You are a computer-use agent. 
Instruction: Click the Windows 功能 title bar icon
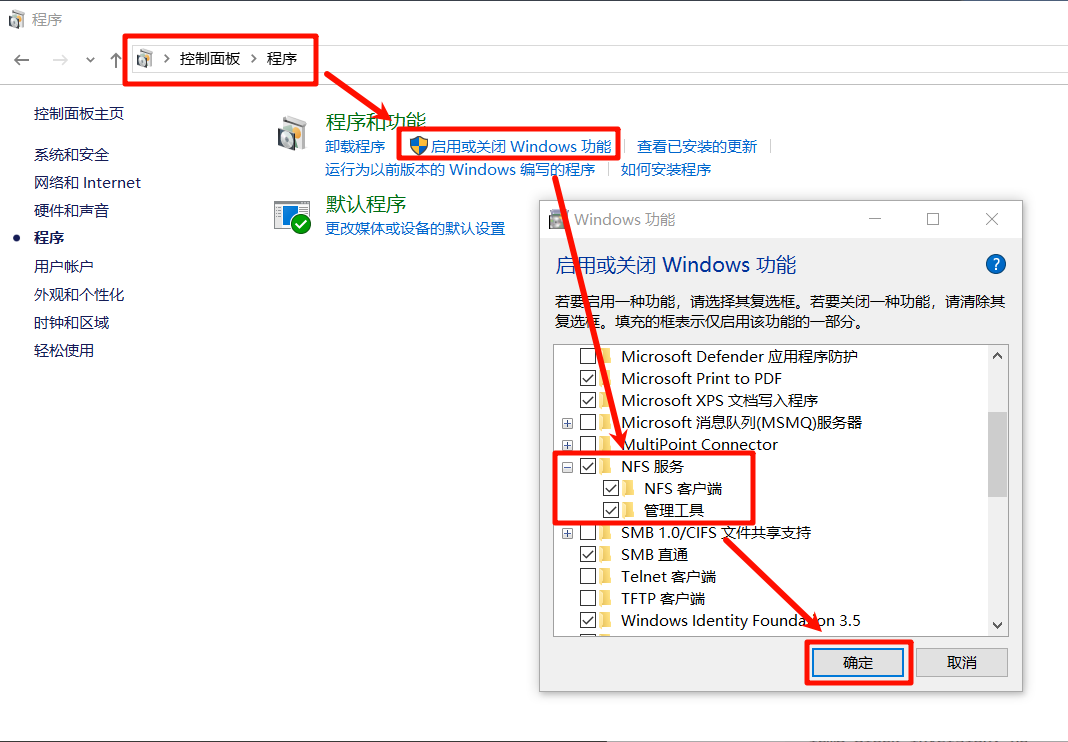tap(559, 219)
